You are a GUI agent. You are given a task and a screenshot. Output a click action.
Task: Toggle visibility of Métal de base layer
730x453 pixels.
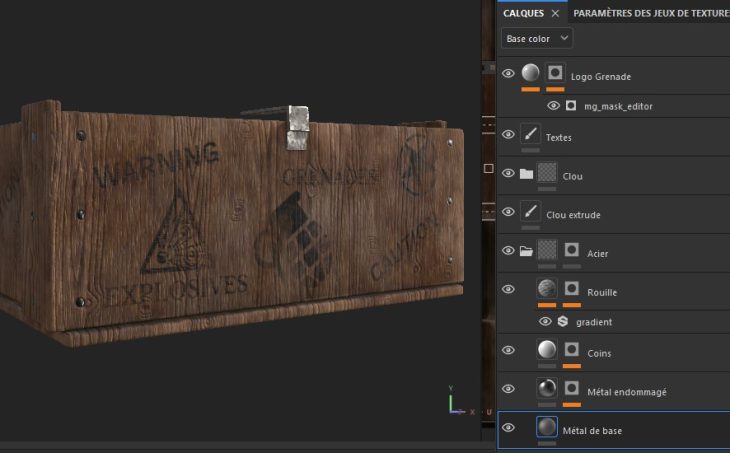508,428
